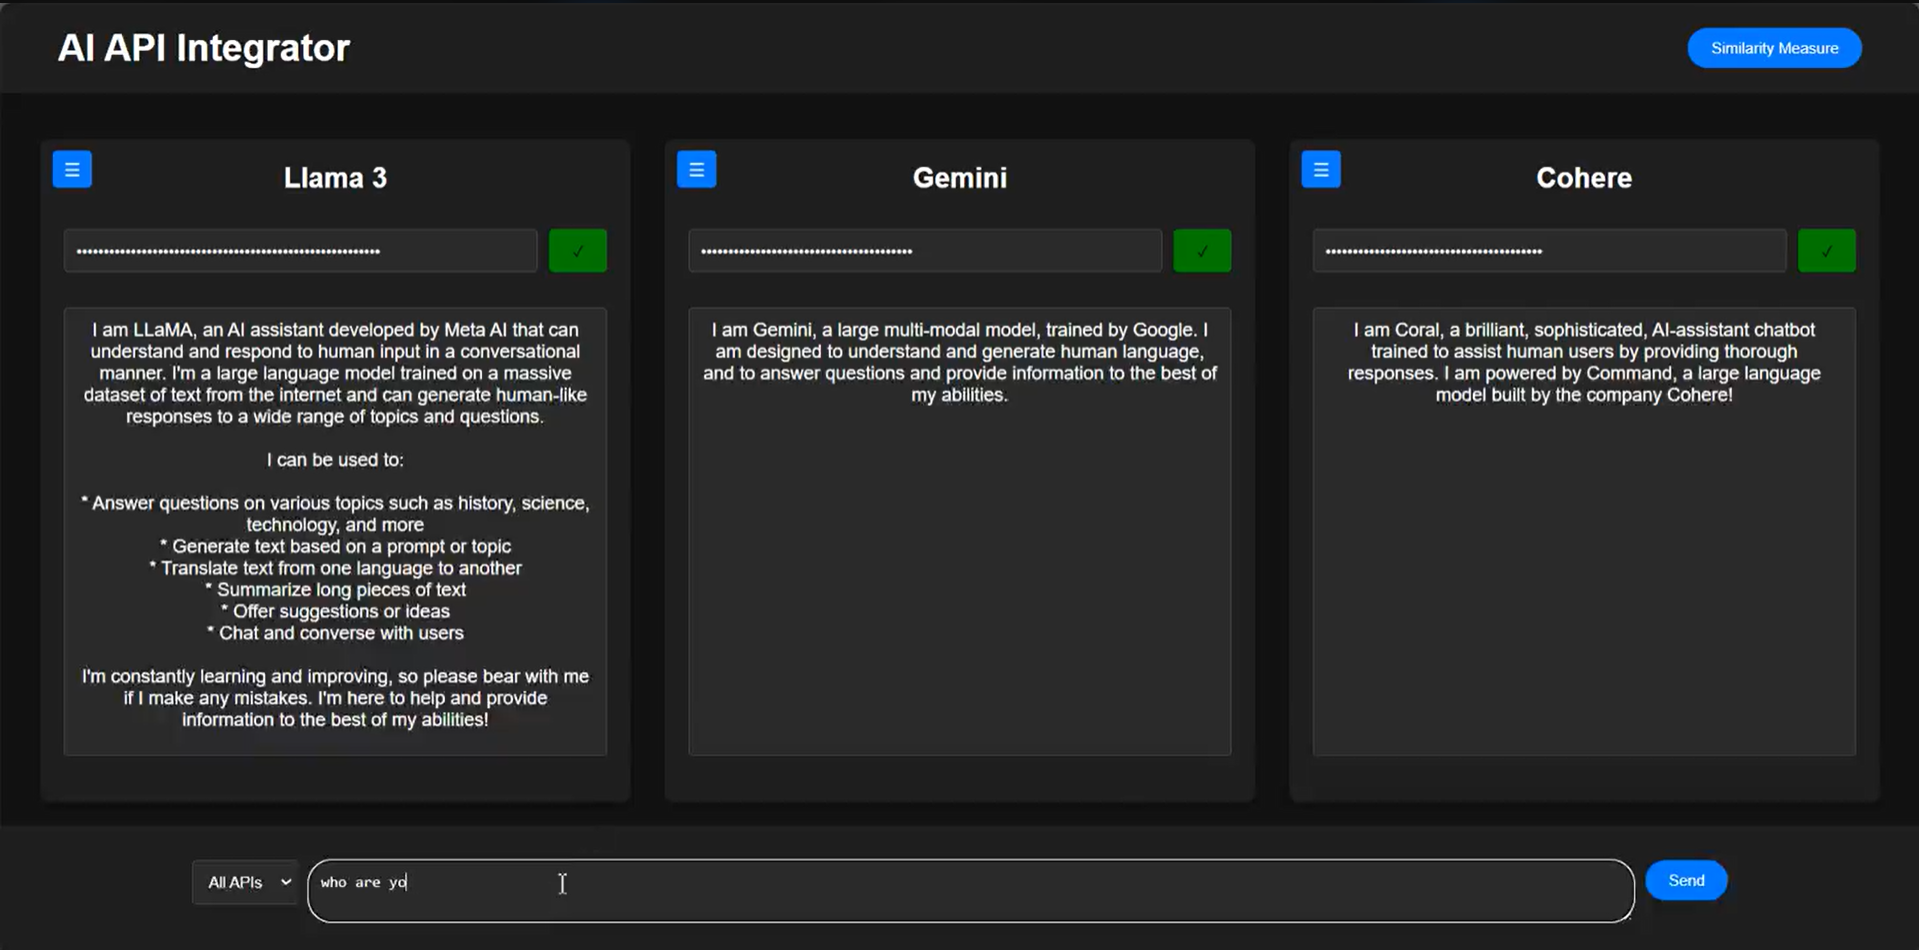Click the Cohere API key field
Viewport: 1919px width, 950px height.
pyautogui.click(x=1550, y=251)
